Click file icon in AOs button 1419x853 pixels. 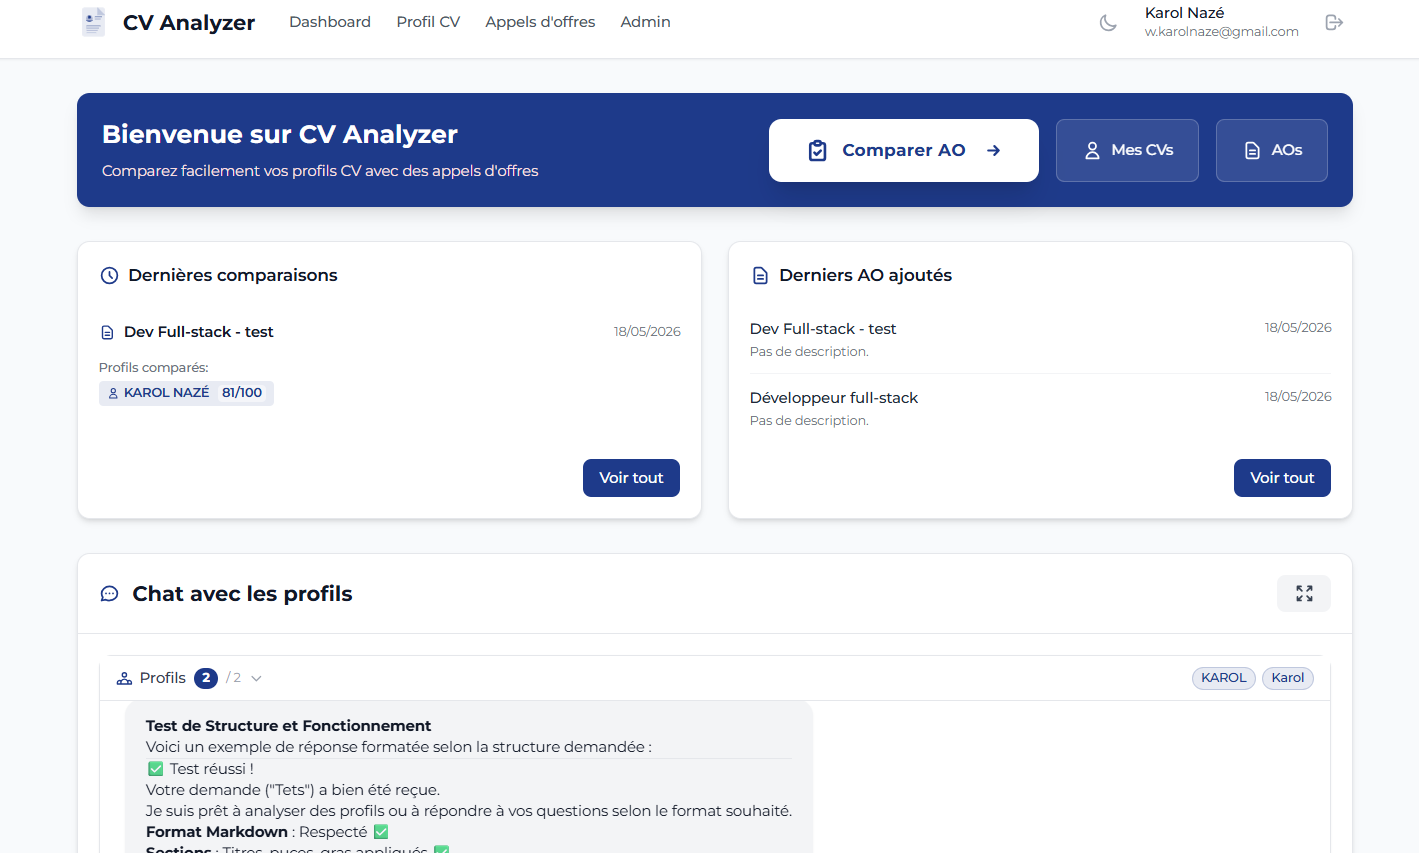[1252, 150]
